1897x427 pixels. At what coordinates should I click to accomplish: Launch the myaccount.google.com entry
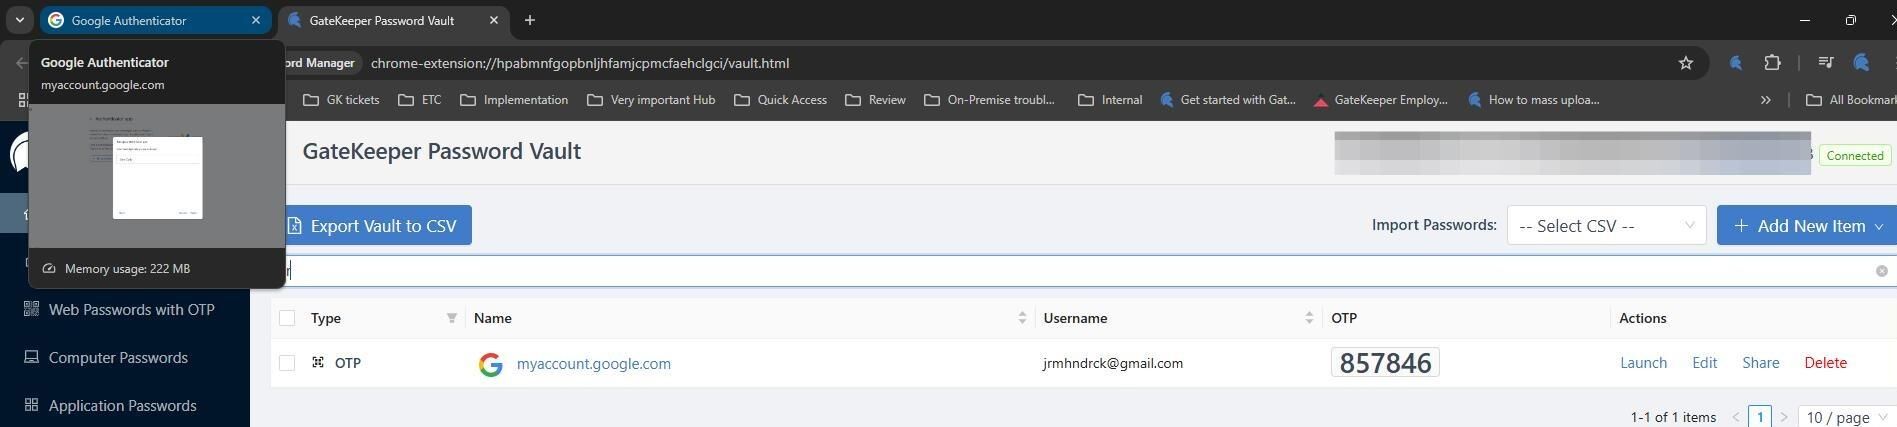1643,363
